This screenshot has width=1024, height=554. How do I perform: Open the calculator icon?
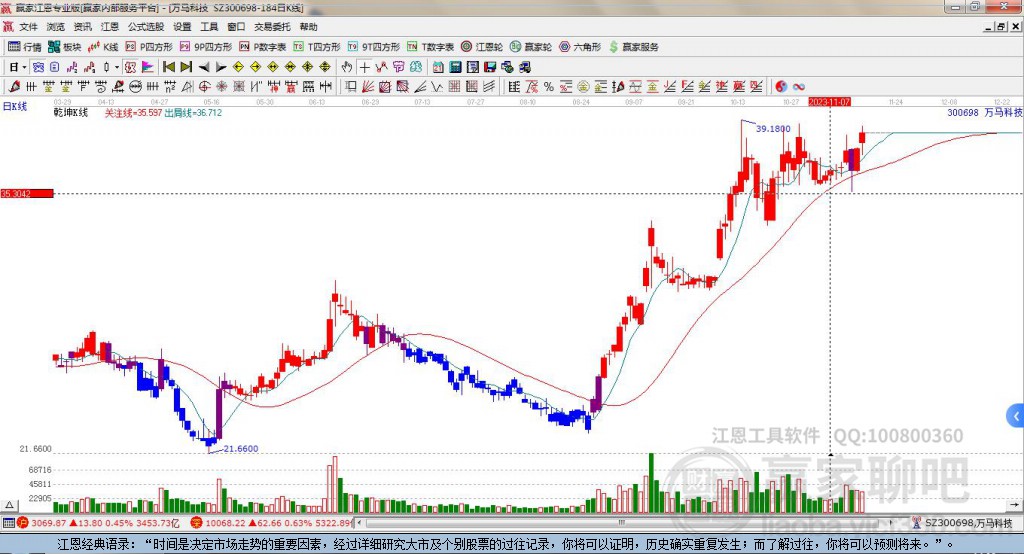455,67
